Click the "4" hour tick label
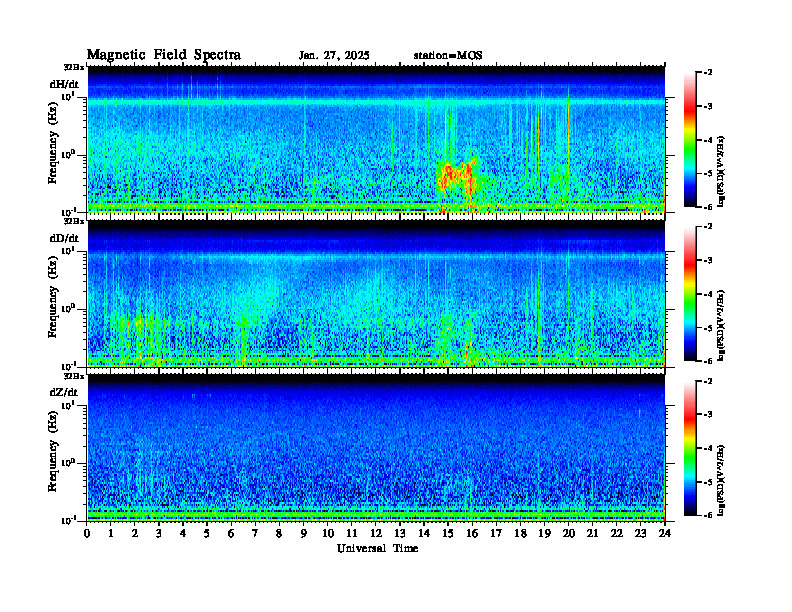Screen dimensions: 792x612 click(183, 534)
